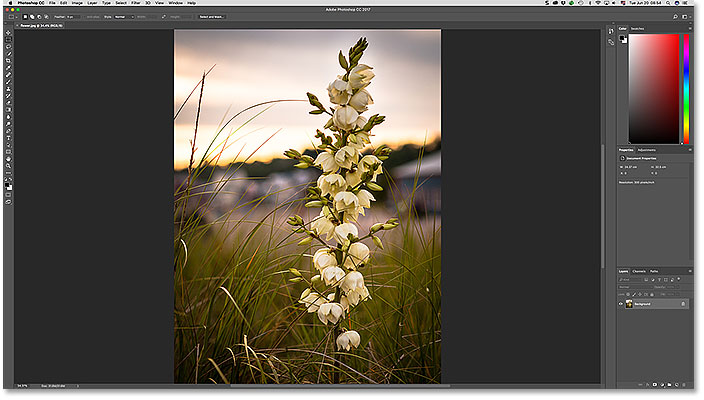This screenshot has width=704, height=400.
Task: Click the hue spectrum slider
Action: pos(686,89)
